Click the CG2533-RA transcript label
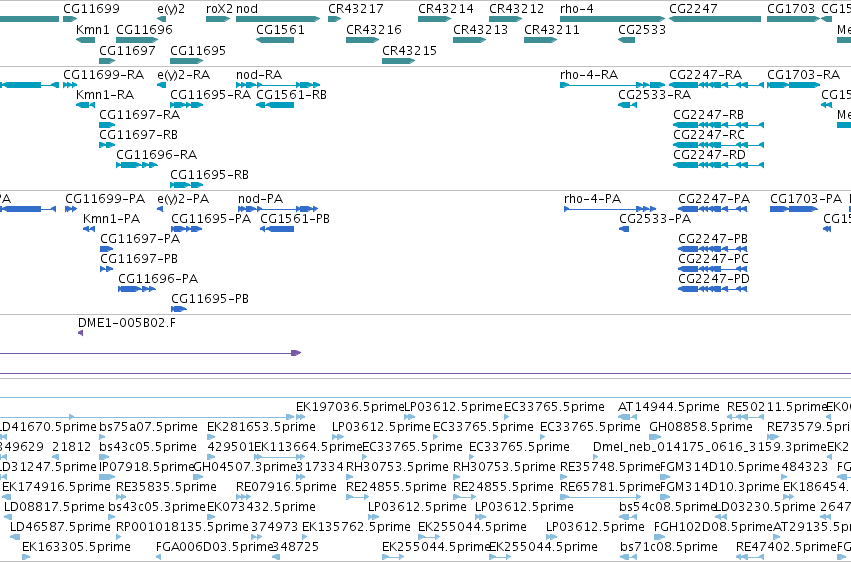This screenshot has width=851, height=562. click(x=655, y=94)
